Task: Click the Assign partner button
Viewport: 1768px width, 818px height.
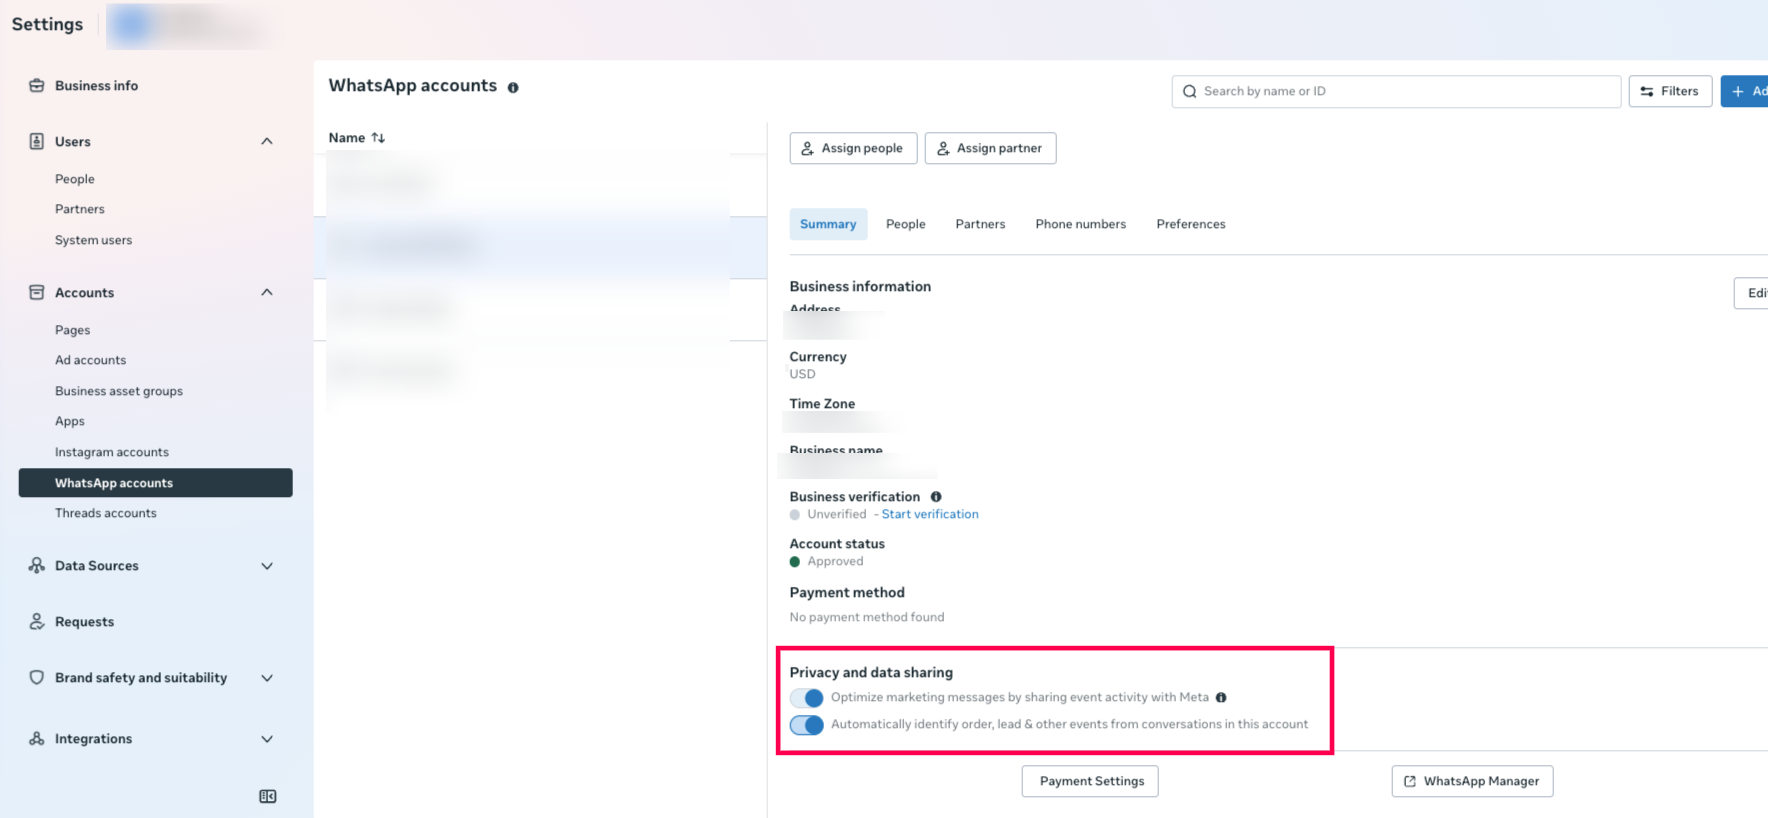Action: [x=990, y=148]
